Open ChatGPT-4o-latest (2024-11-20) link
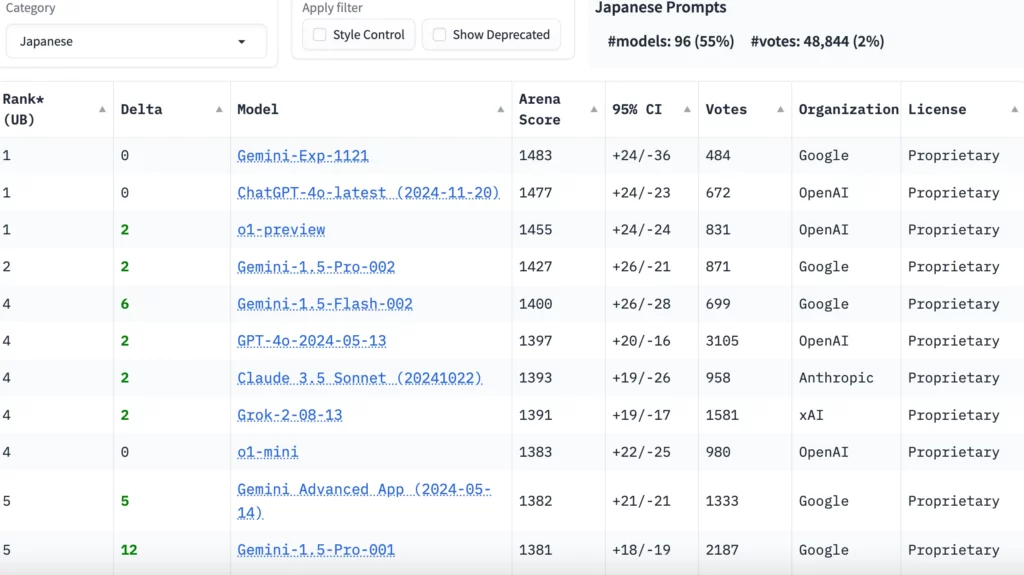This screenshot has width=1024, height=575. [368, 193]
